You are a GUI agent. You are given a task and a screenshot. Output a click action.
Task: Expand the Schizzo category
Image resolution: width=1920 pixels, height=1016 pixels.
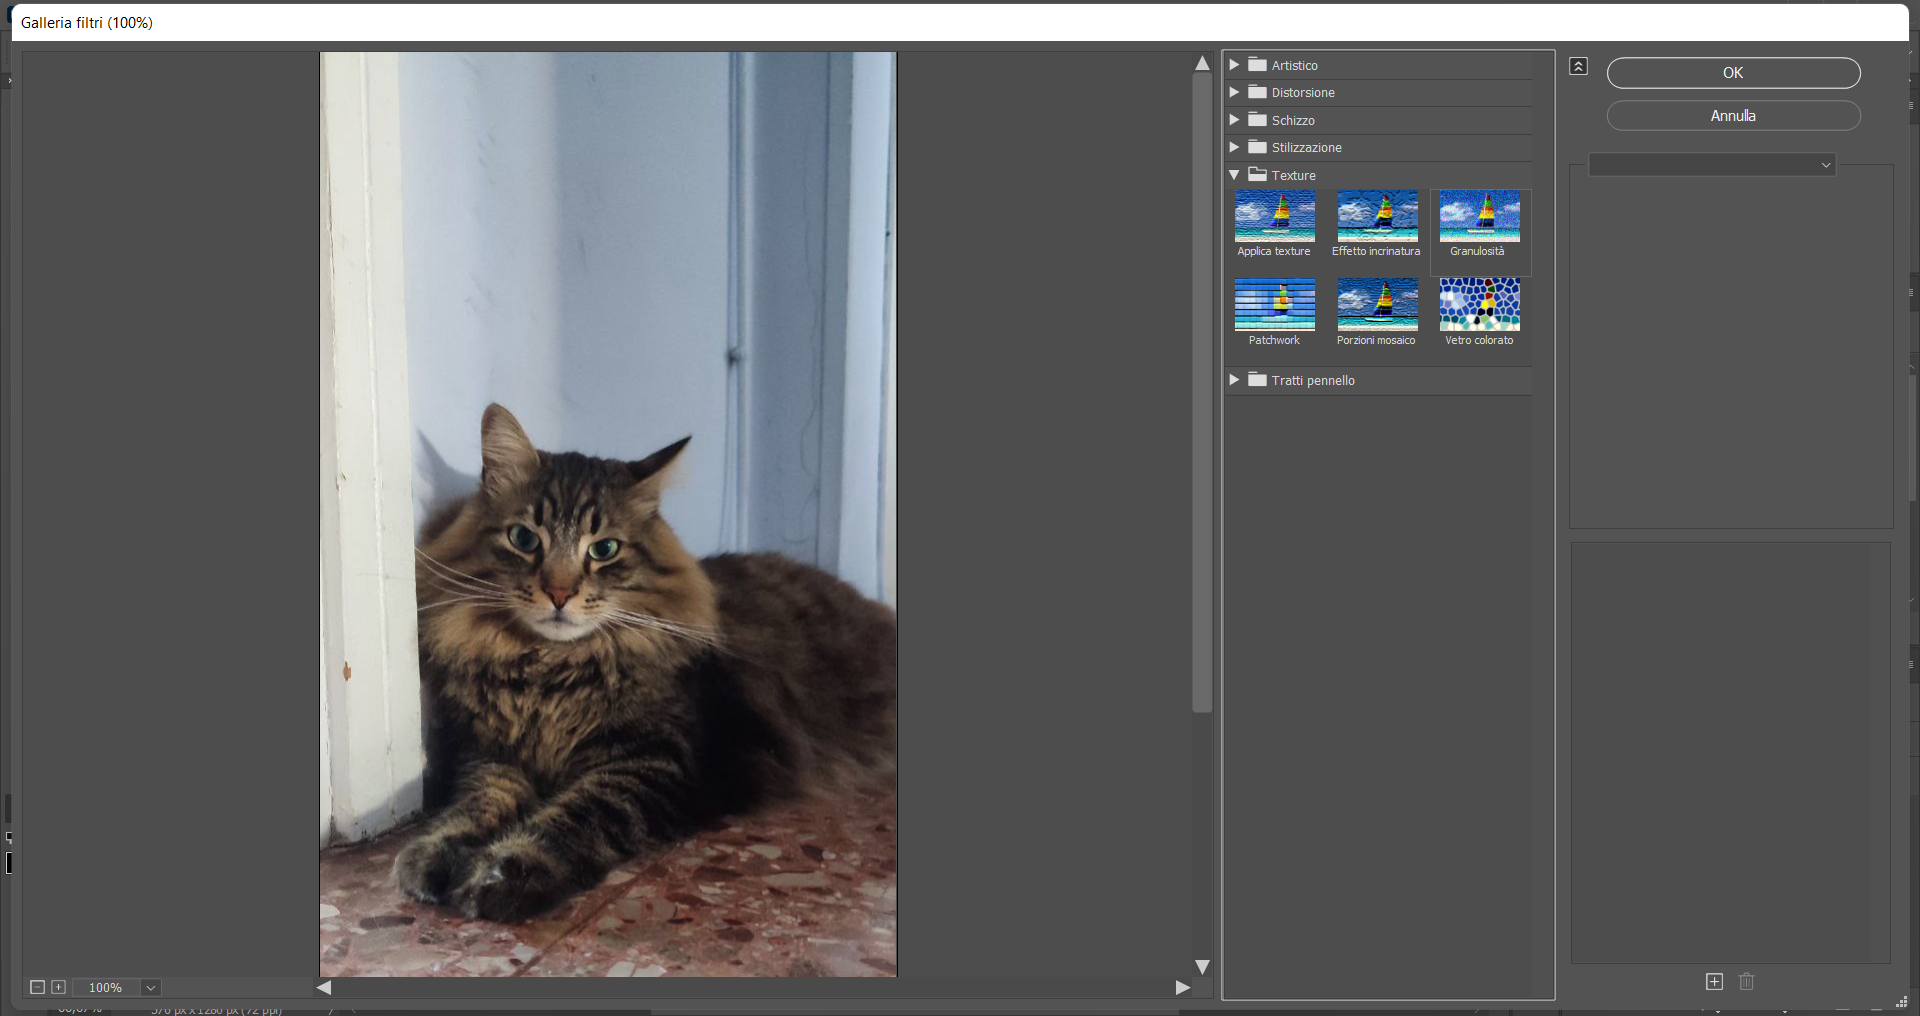tap(1236, 120)
